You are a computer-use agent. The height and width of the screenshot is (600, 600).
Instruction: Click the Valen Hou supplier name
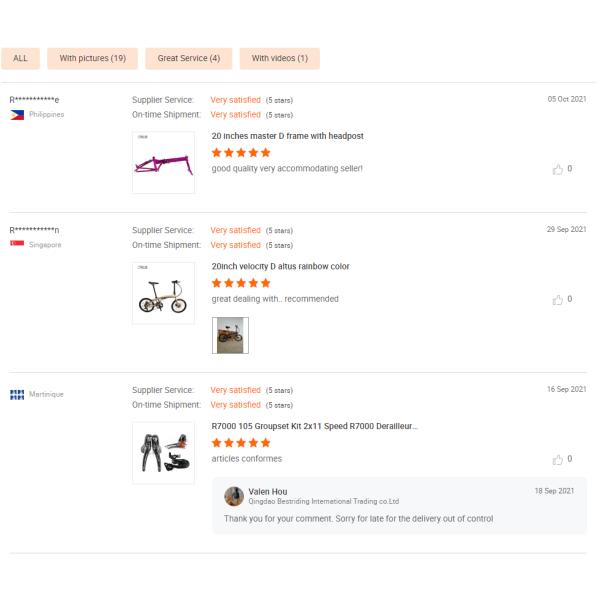[x=267, y=491]
